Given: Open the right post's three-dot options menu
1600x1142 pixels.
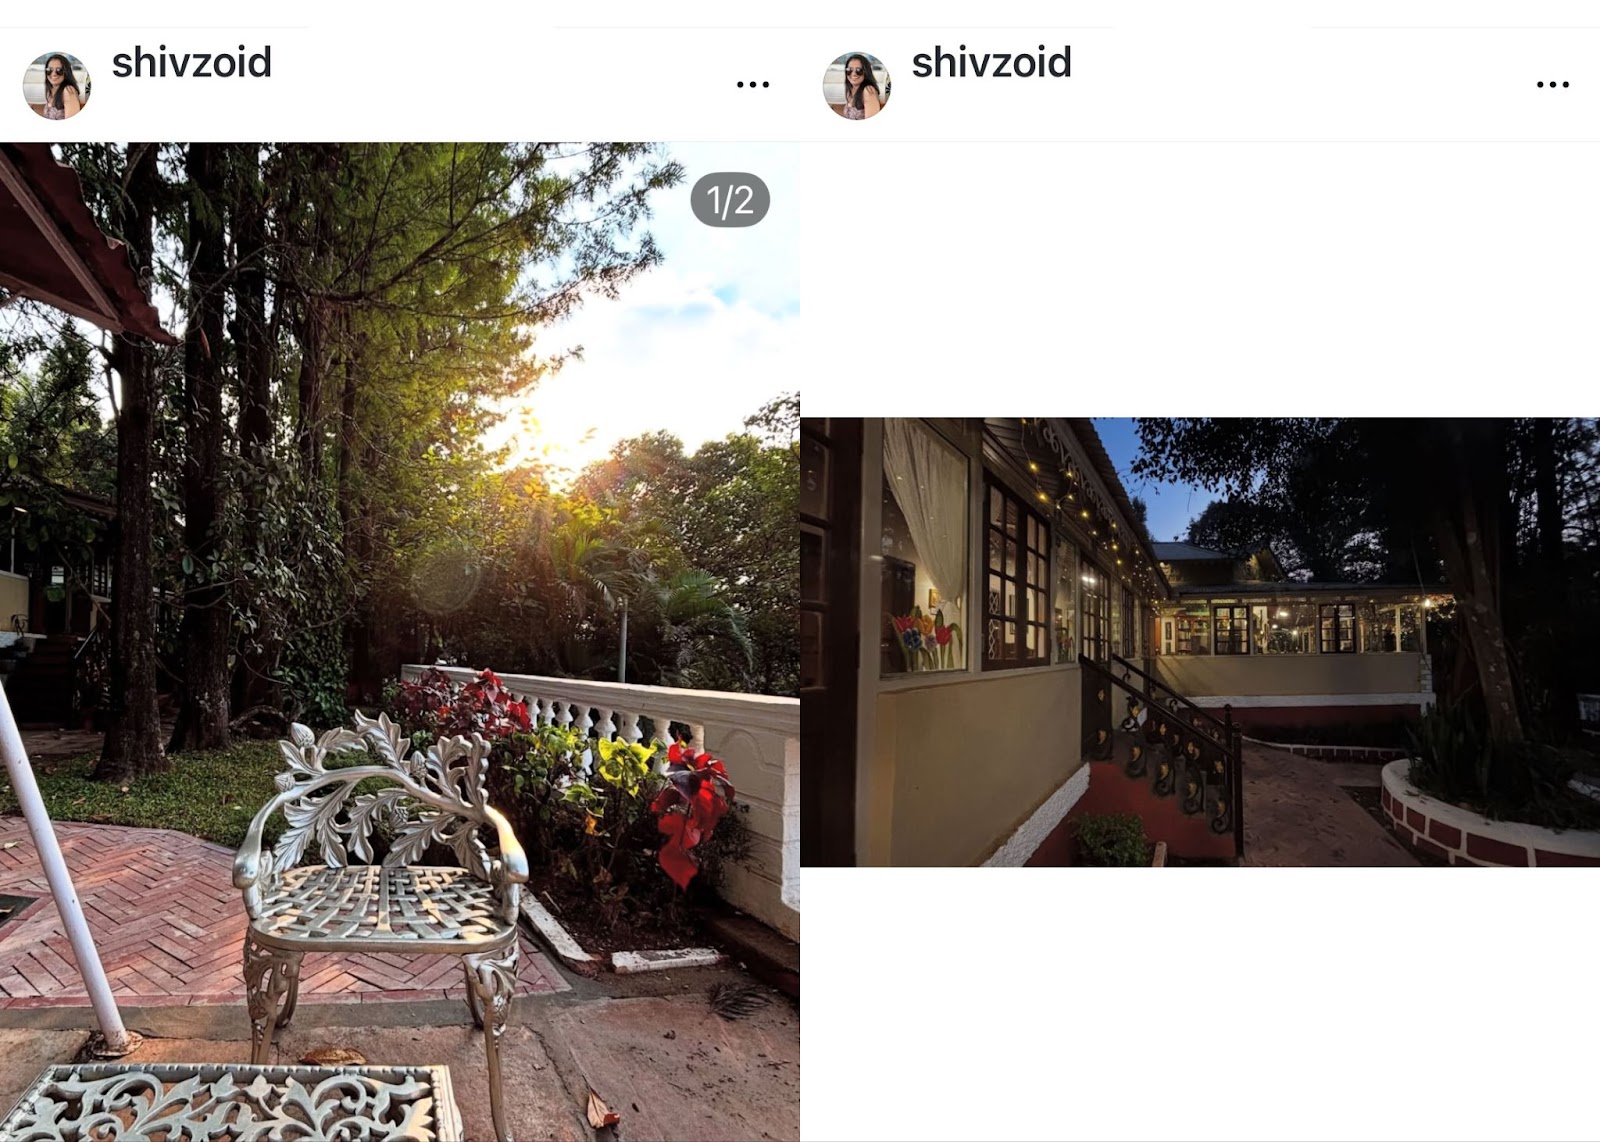Looking at the screenshot, I should coord(1552,84).
